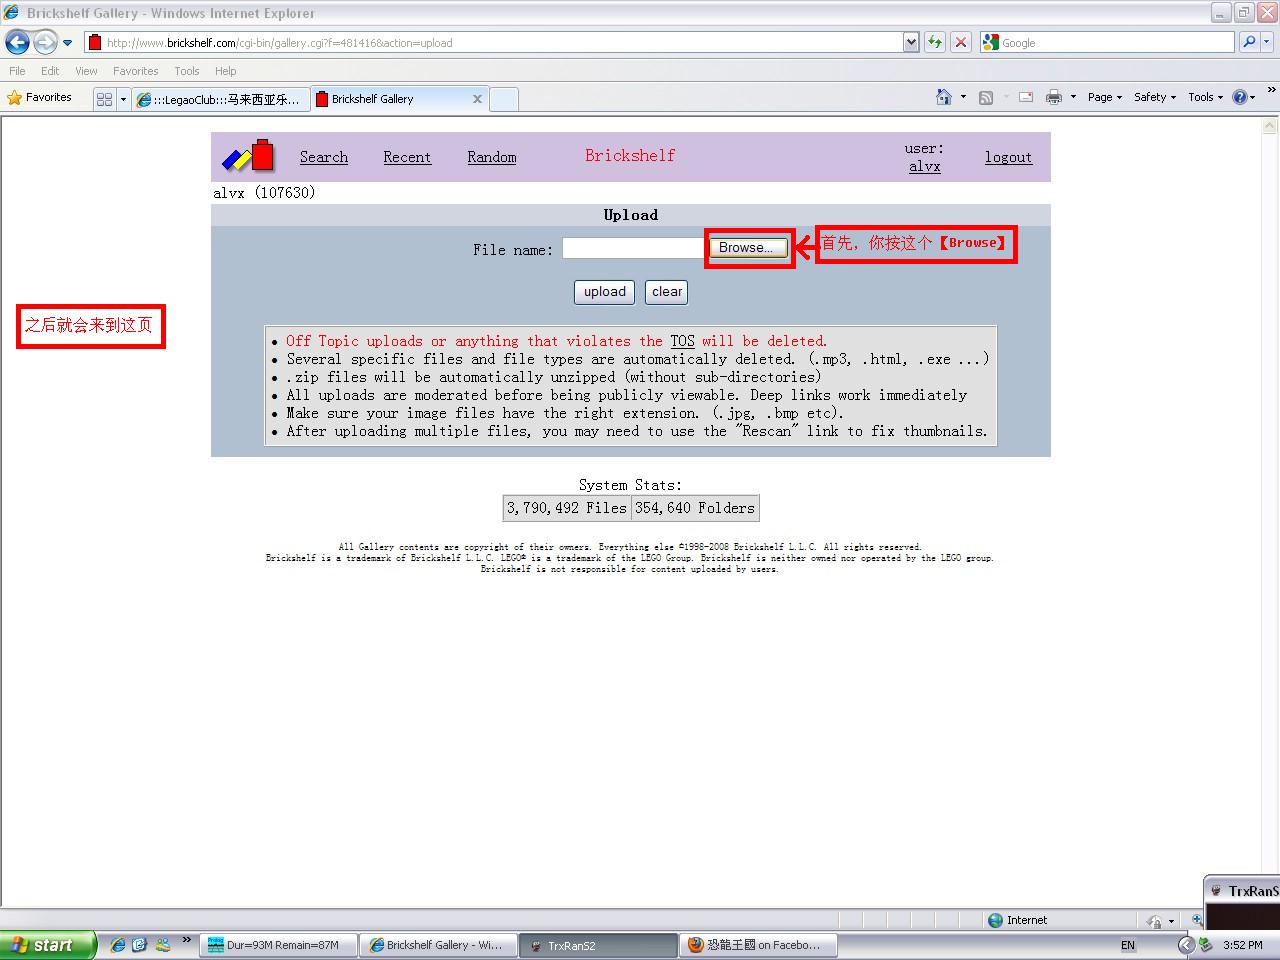Expand the Print options dropdown arrow
This screenshot has height=960, width=1280.
(x=1073, y=97)
